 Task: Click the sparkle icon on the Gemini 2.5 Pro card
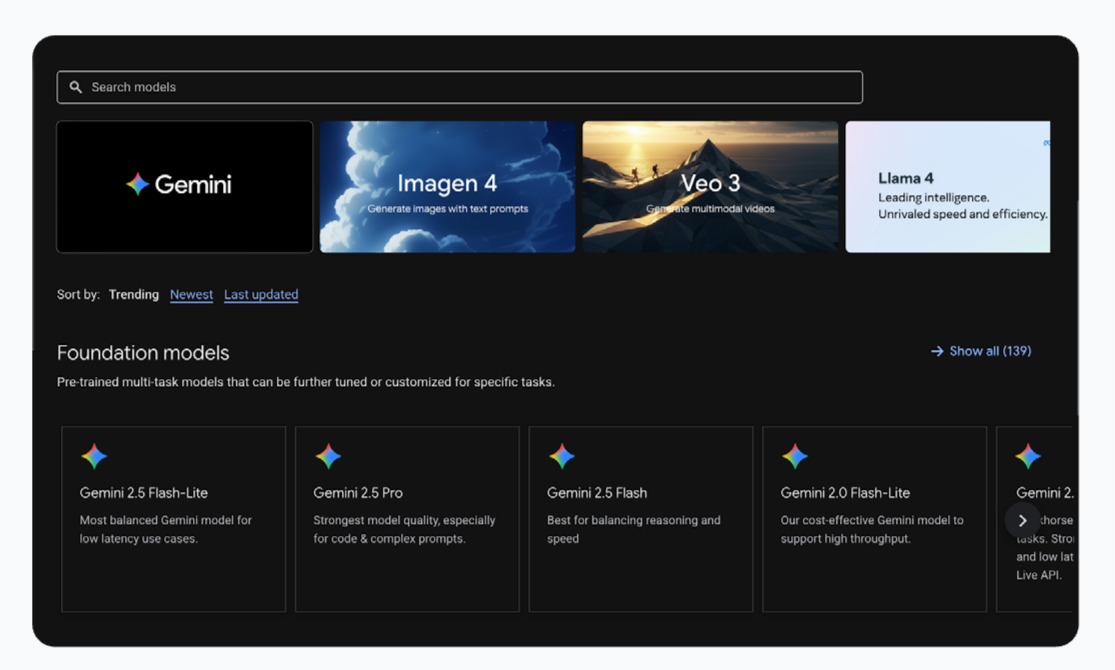point(328,456)
